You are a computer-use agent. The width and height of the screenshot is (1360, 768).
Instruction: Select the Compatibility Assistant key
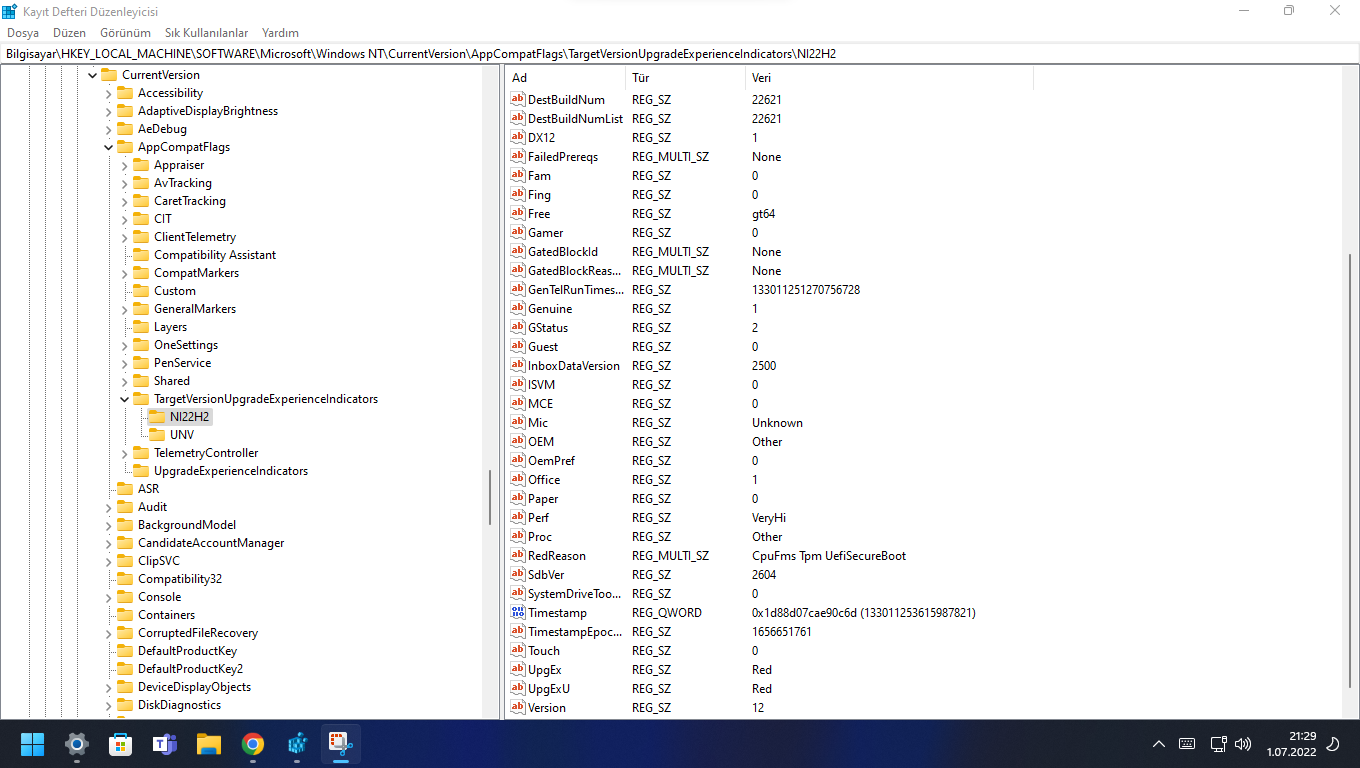point(215,255)
